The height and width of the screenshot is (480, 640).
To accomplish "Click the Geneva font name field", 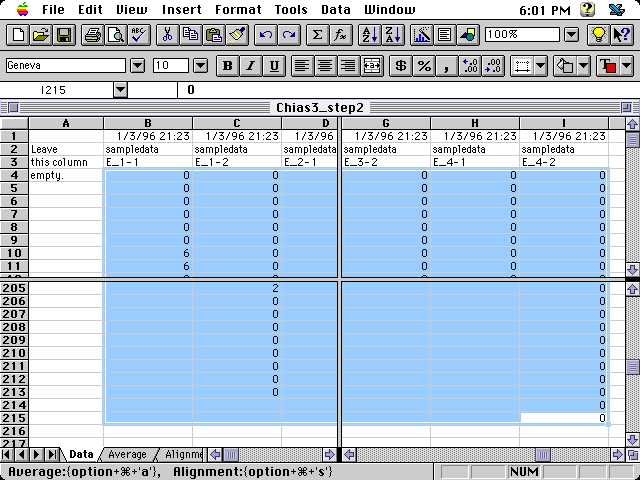I will click(66, 66).
